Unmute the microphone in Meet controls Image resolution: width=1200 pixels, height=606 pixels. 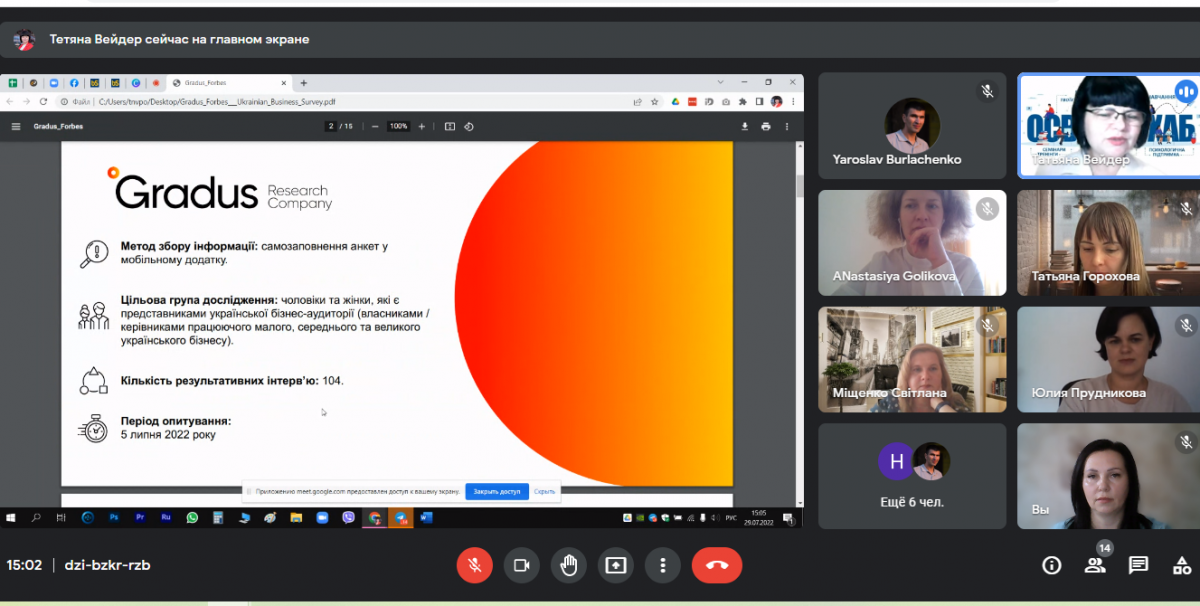tap(475, 565)
